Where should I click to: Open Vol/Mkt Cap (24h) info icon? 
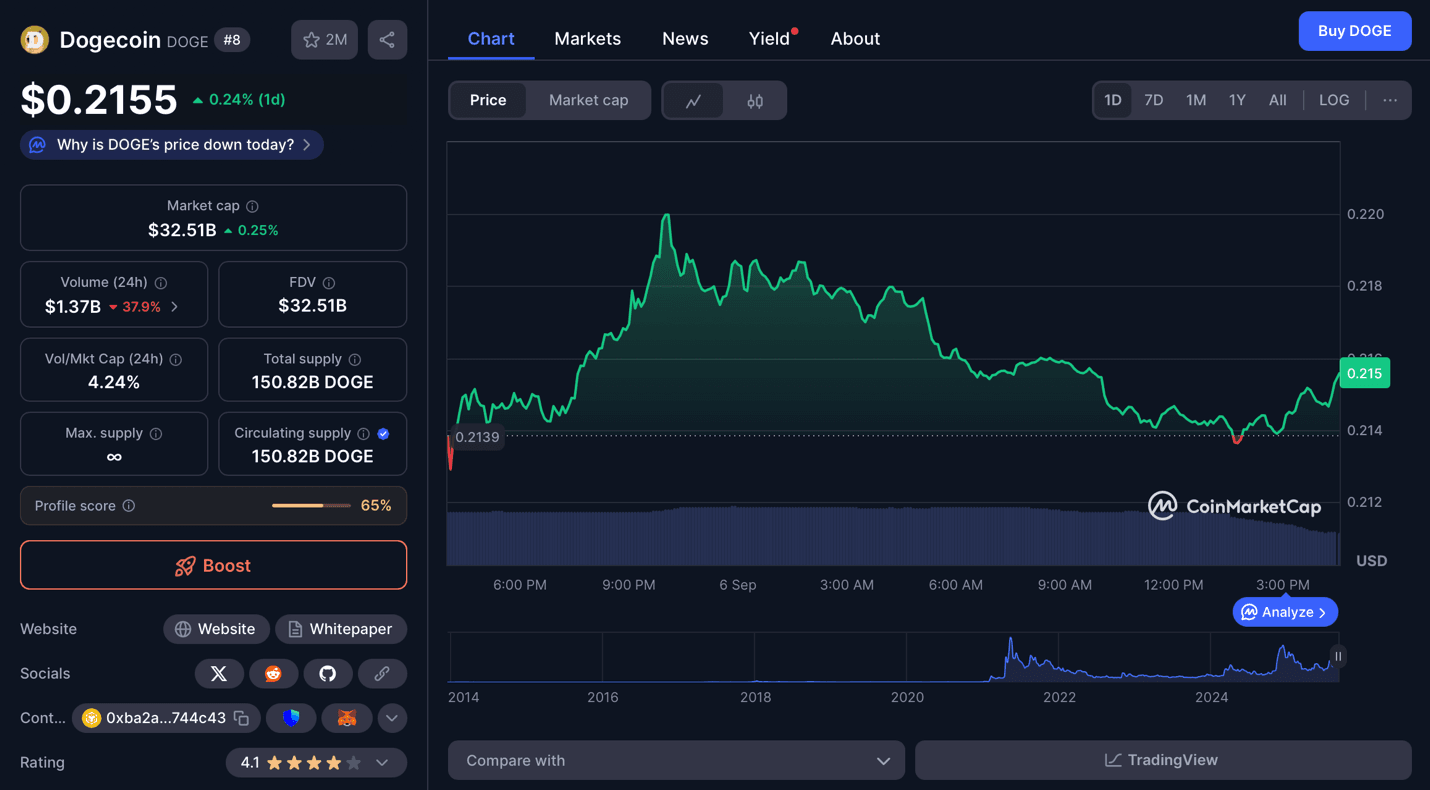[x=176, y=359]
